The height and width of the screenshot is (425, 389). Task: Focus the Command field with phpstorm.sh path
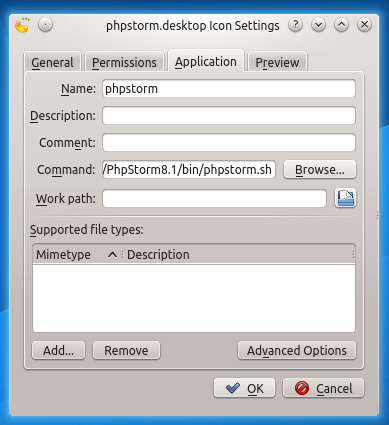189,169
